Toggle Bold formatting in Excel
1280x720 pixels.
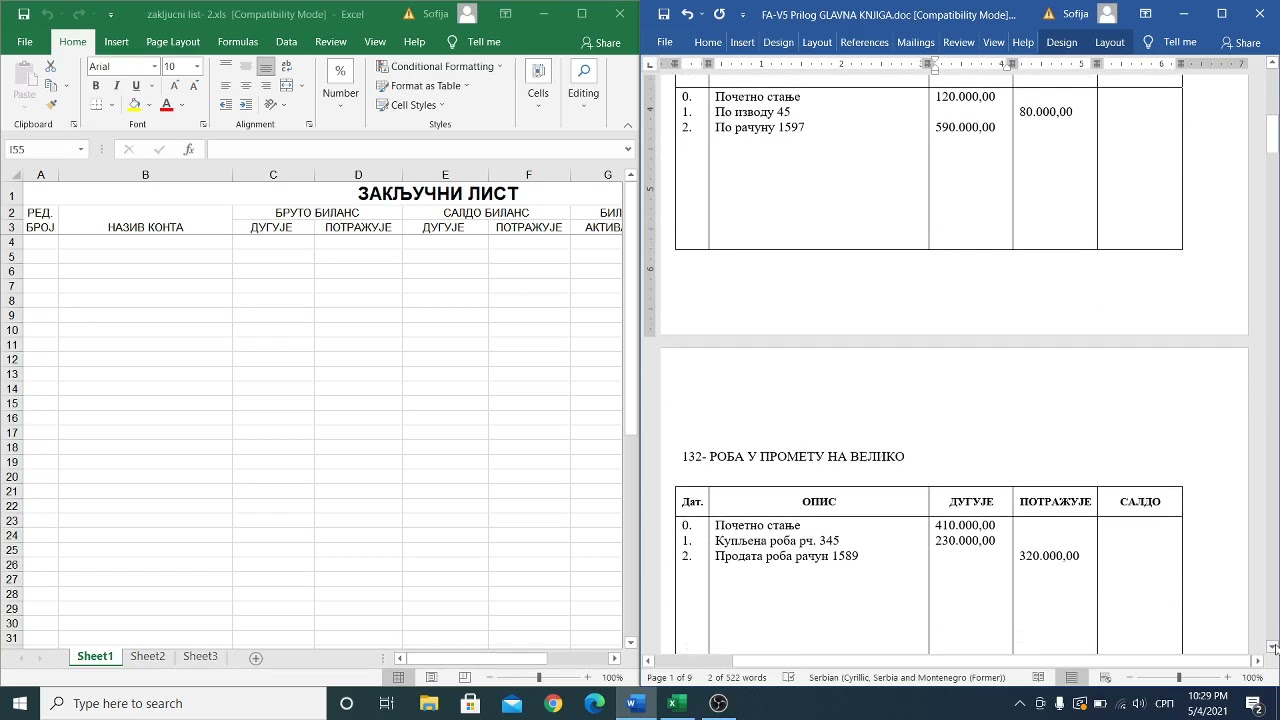[96, 86]
